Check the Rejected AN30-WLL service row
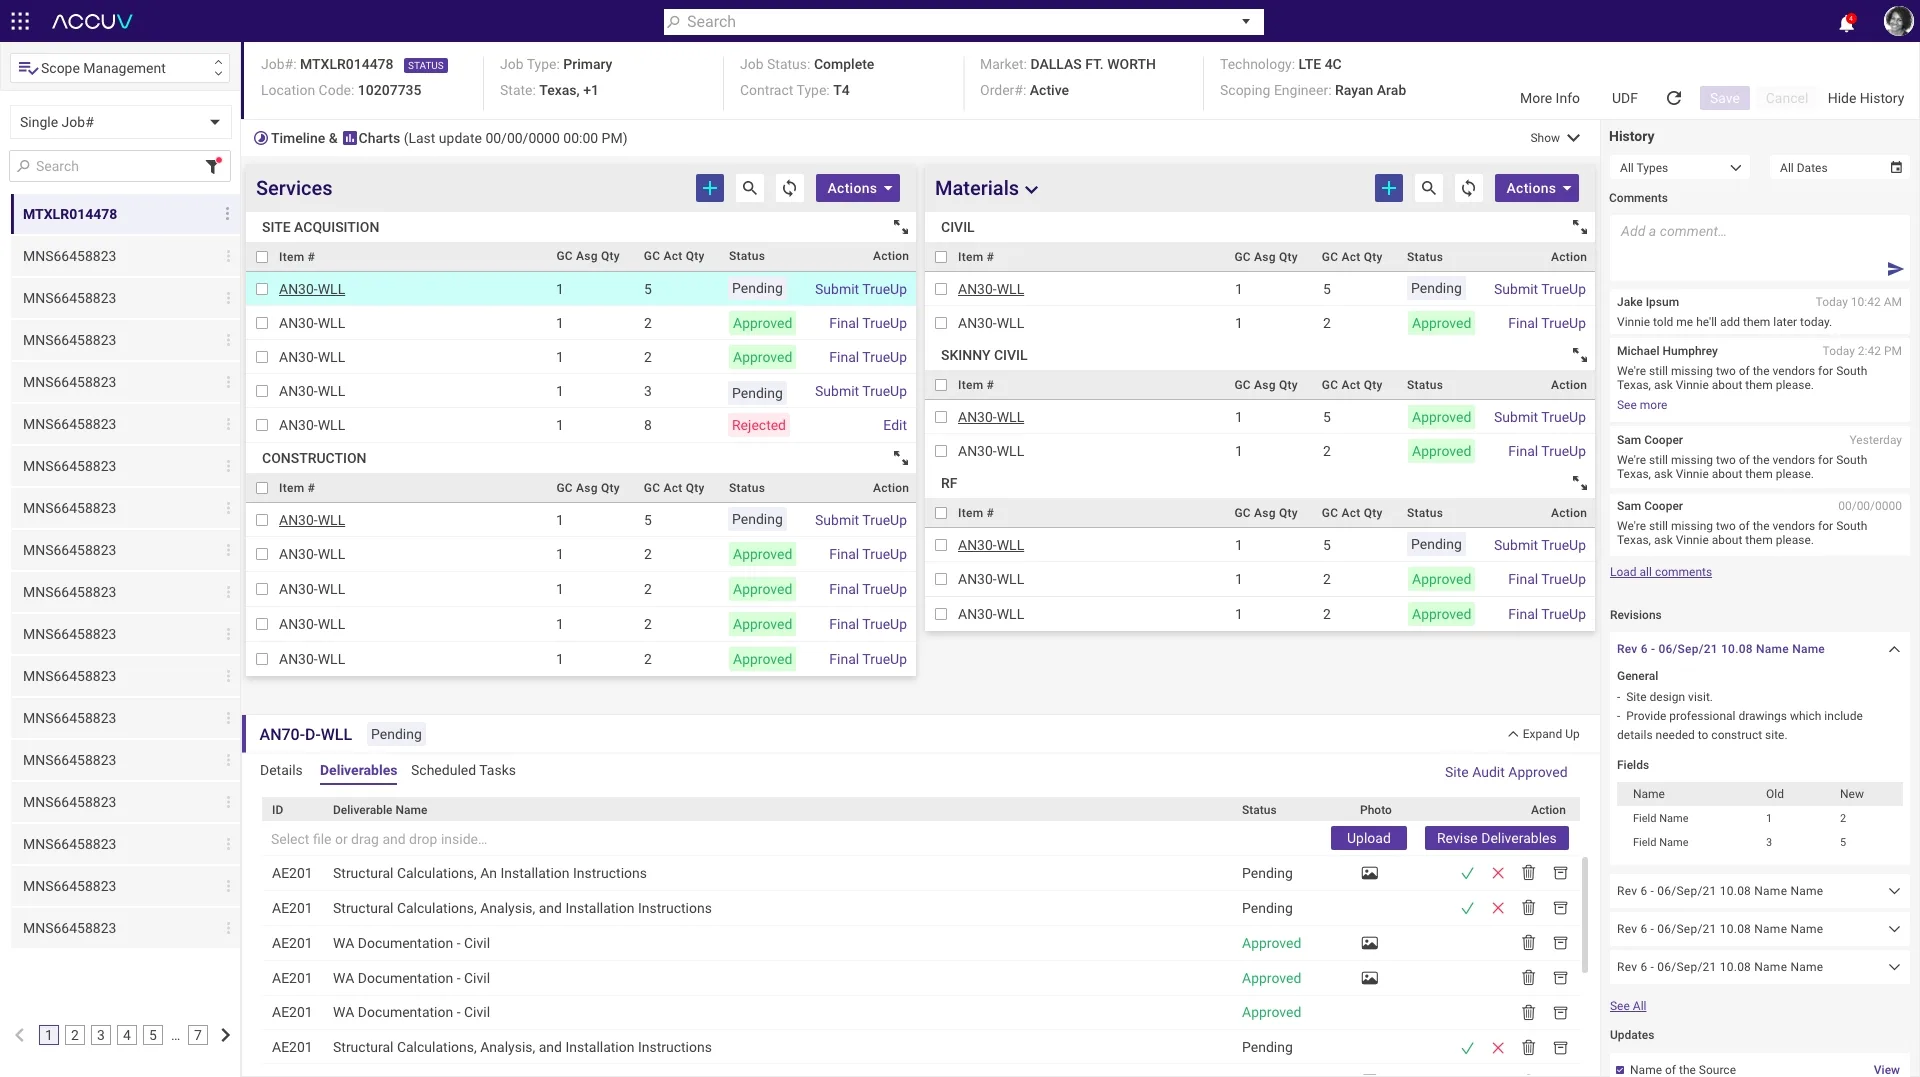1920x1077 pixels. click(x=262, y=425)
